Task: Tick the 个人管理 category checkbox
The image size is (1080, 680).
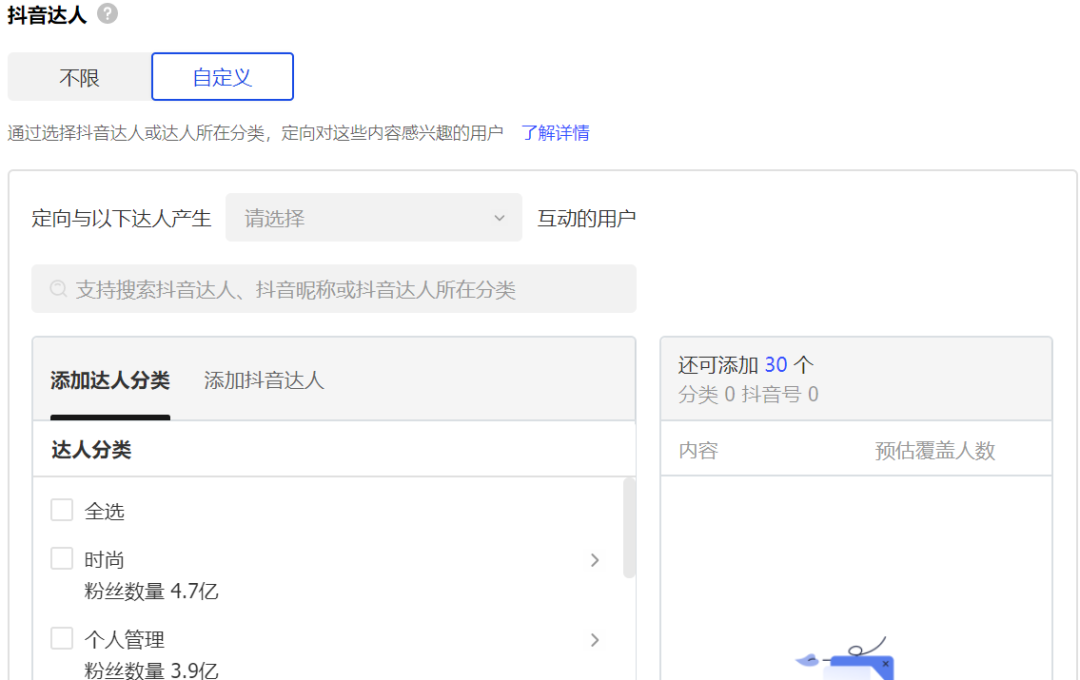Action: pos(62,638)
